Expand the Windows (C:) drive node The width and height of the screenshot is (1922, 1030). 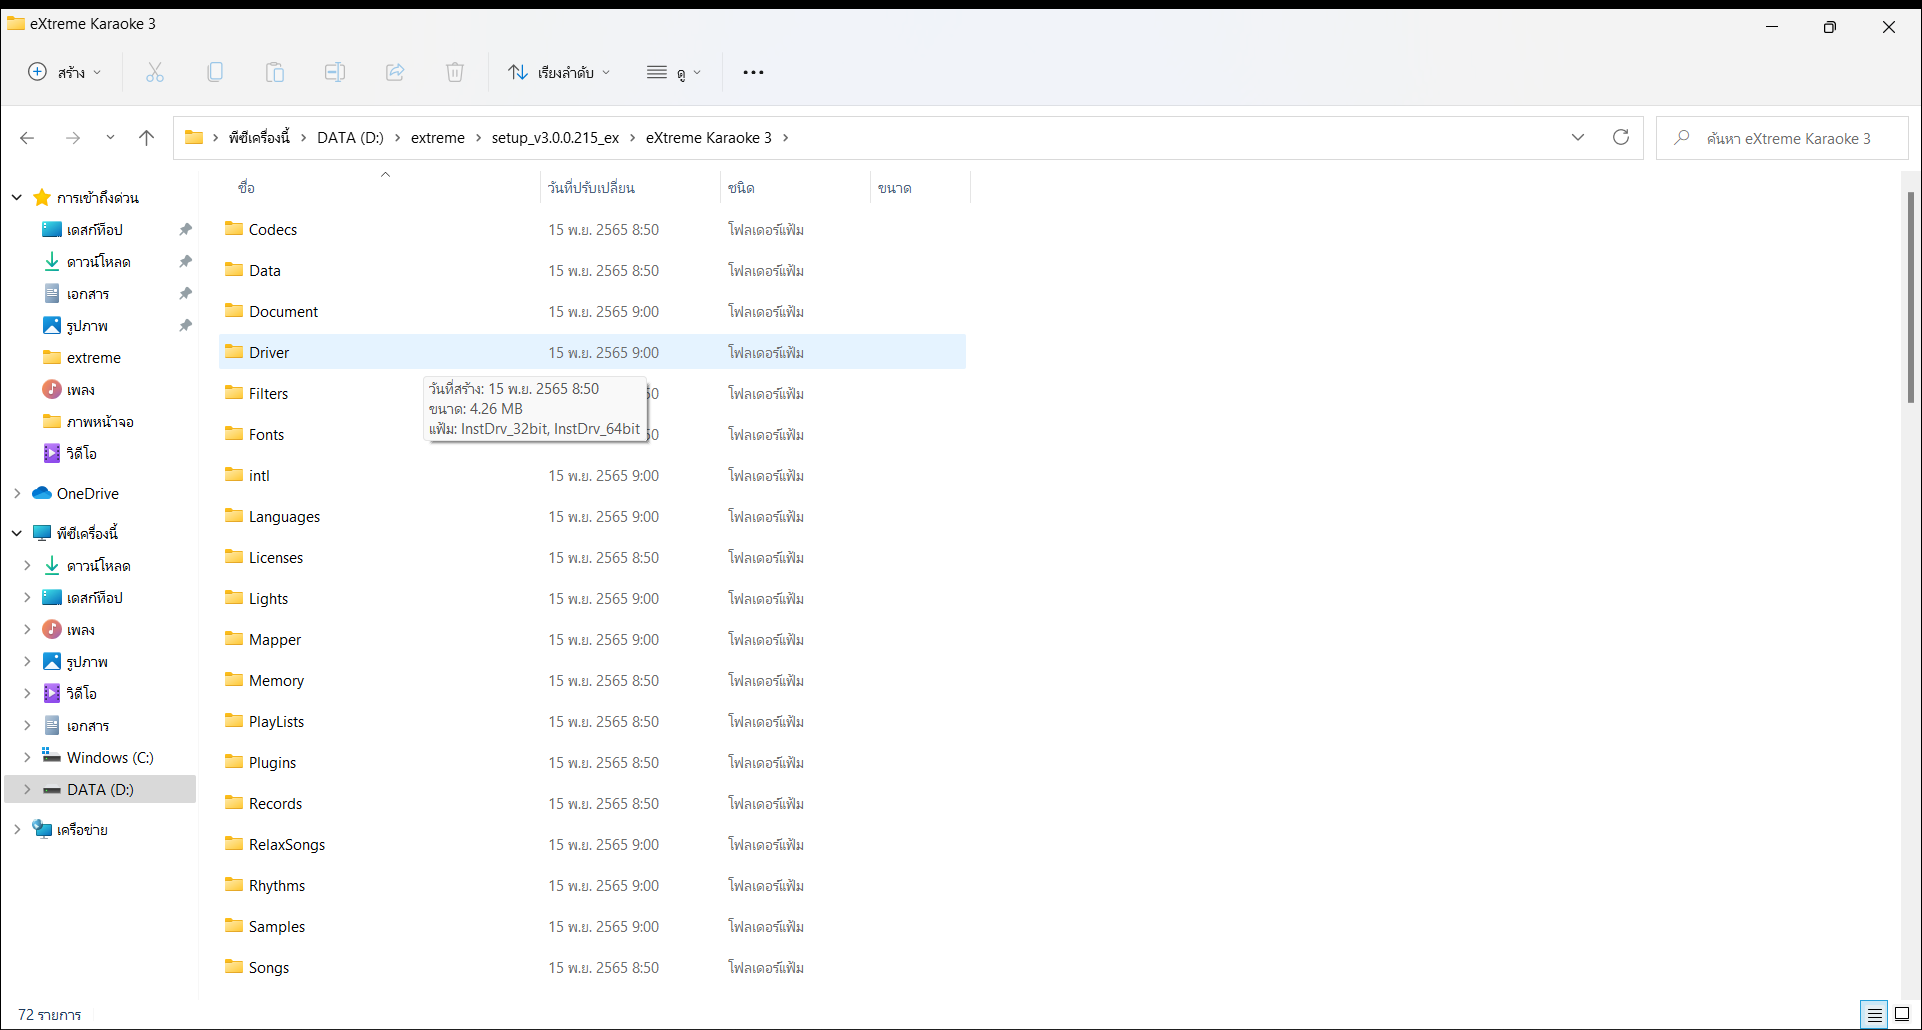click(27, 757)
